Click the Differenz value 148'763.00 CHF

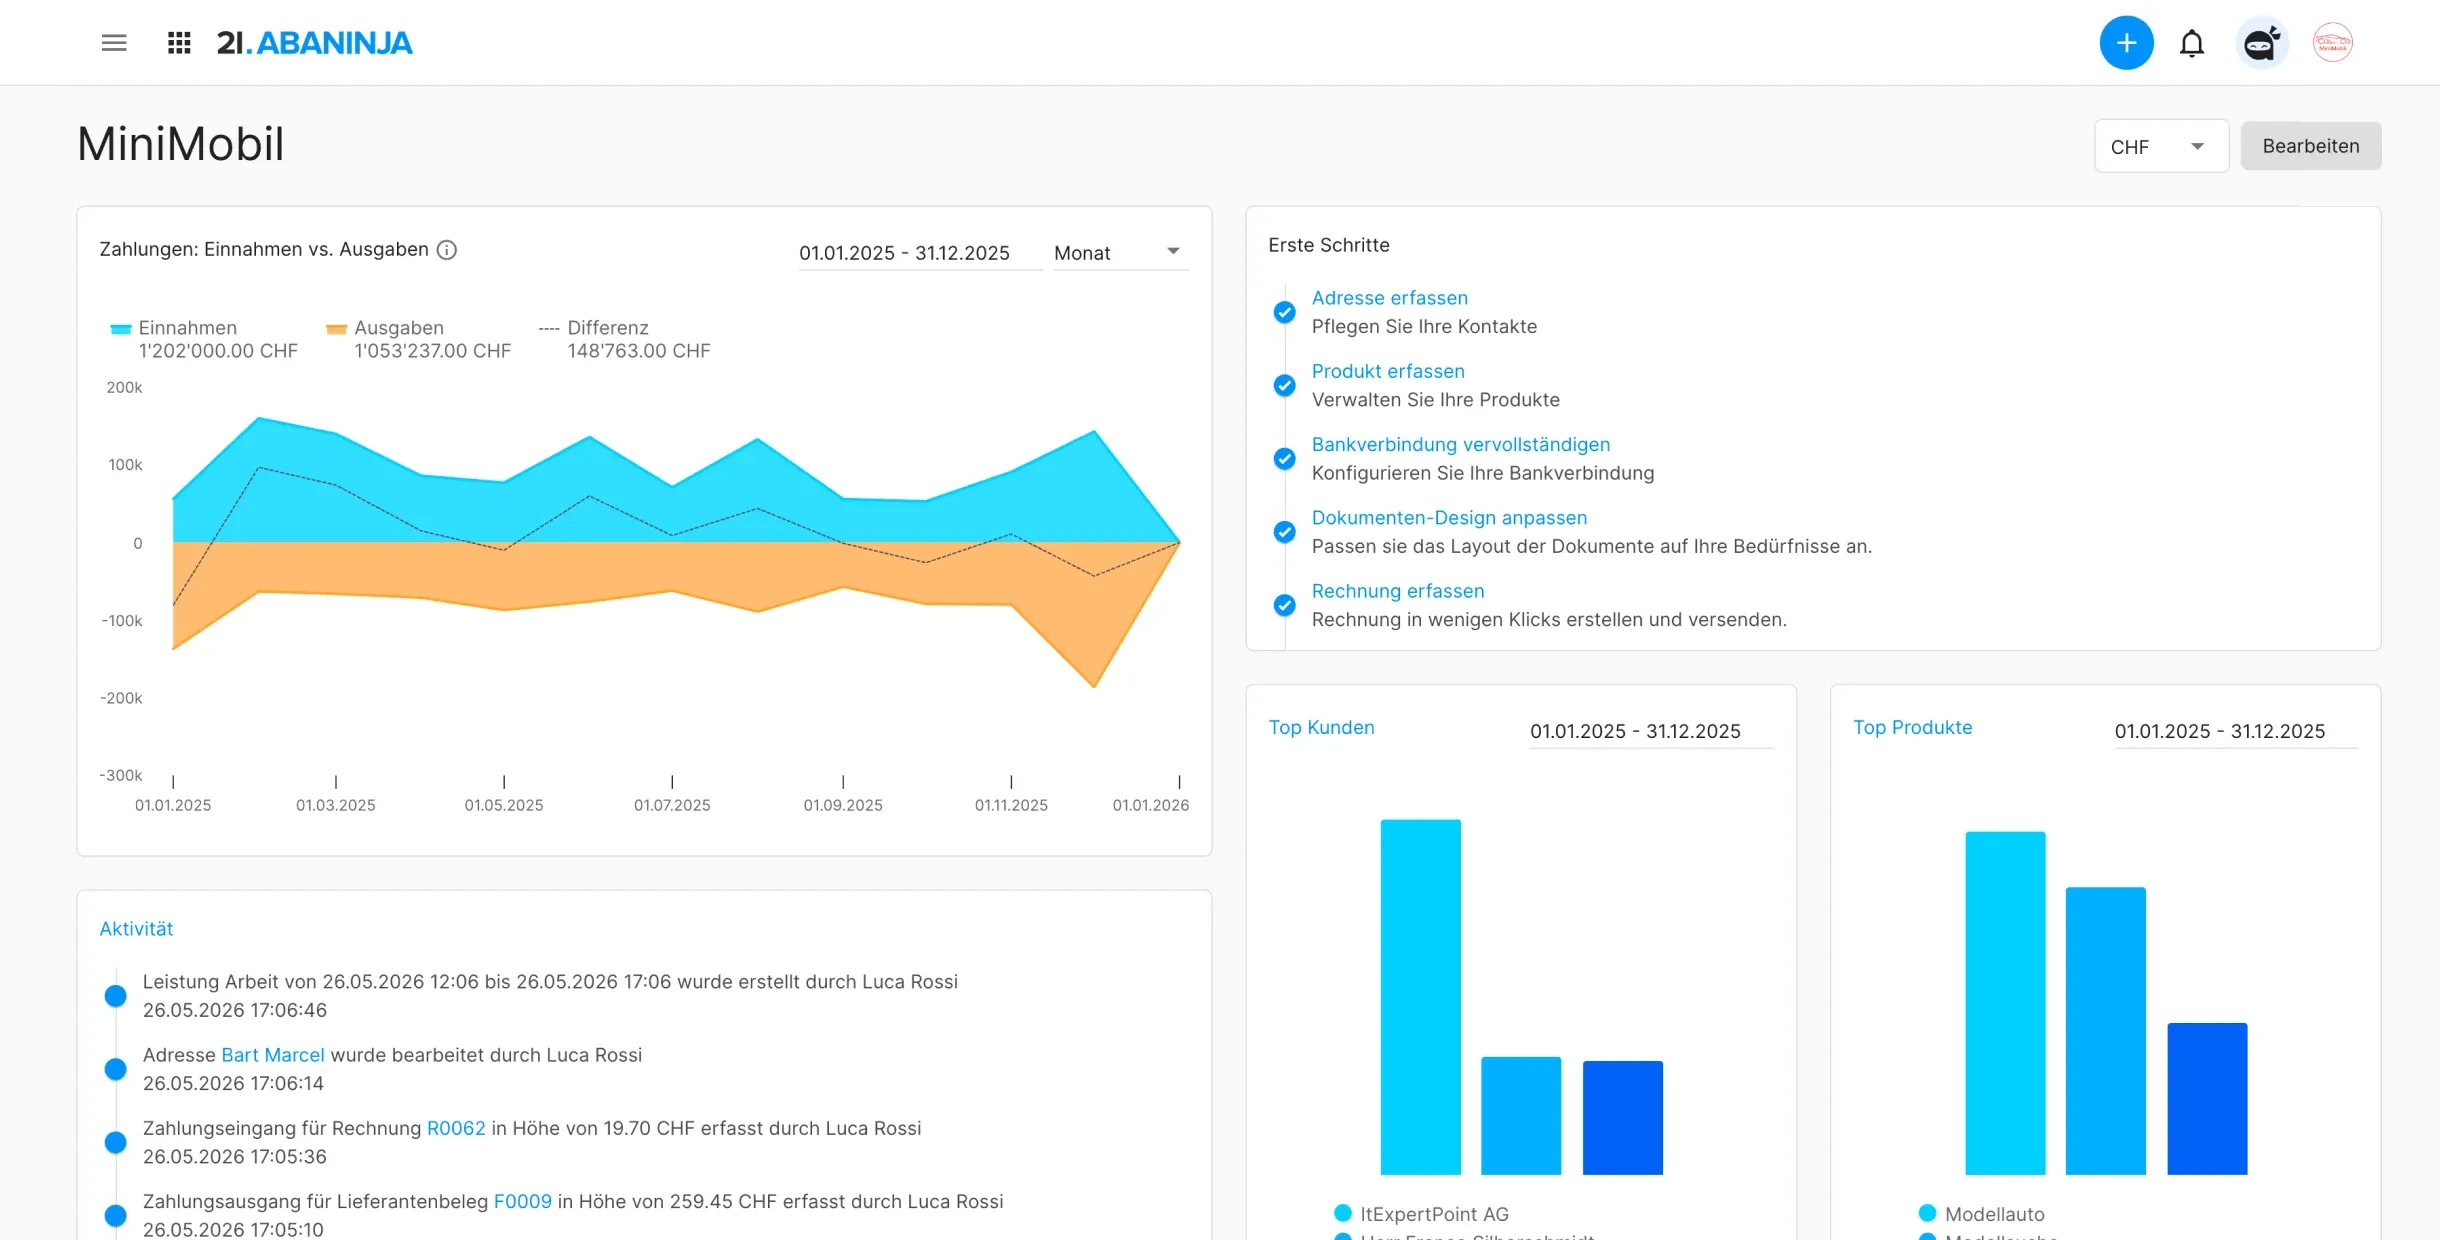click(639, 351)
